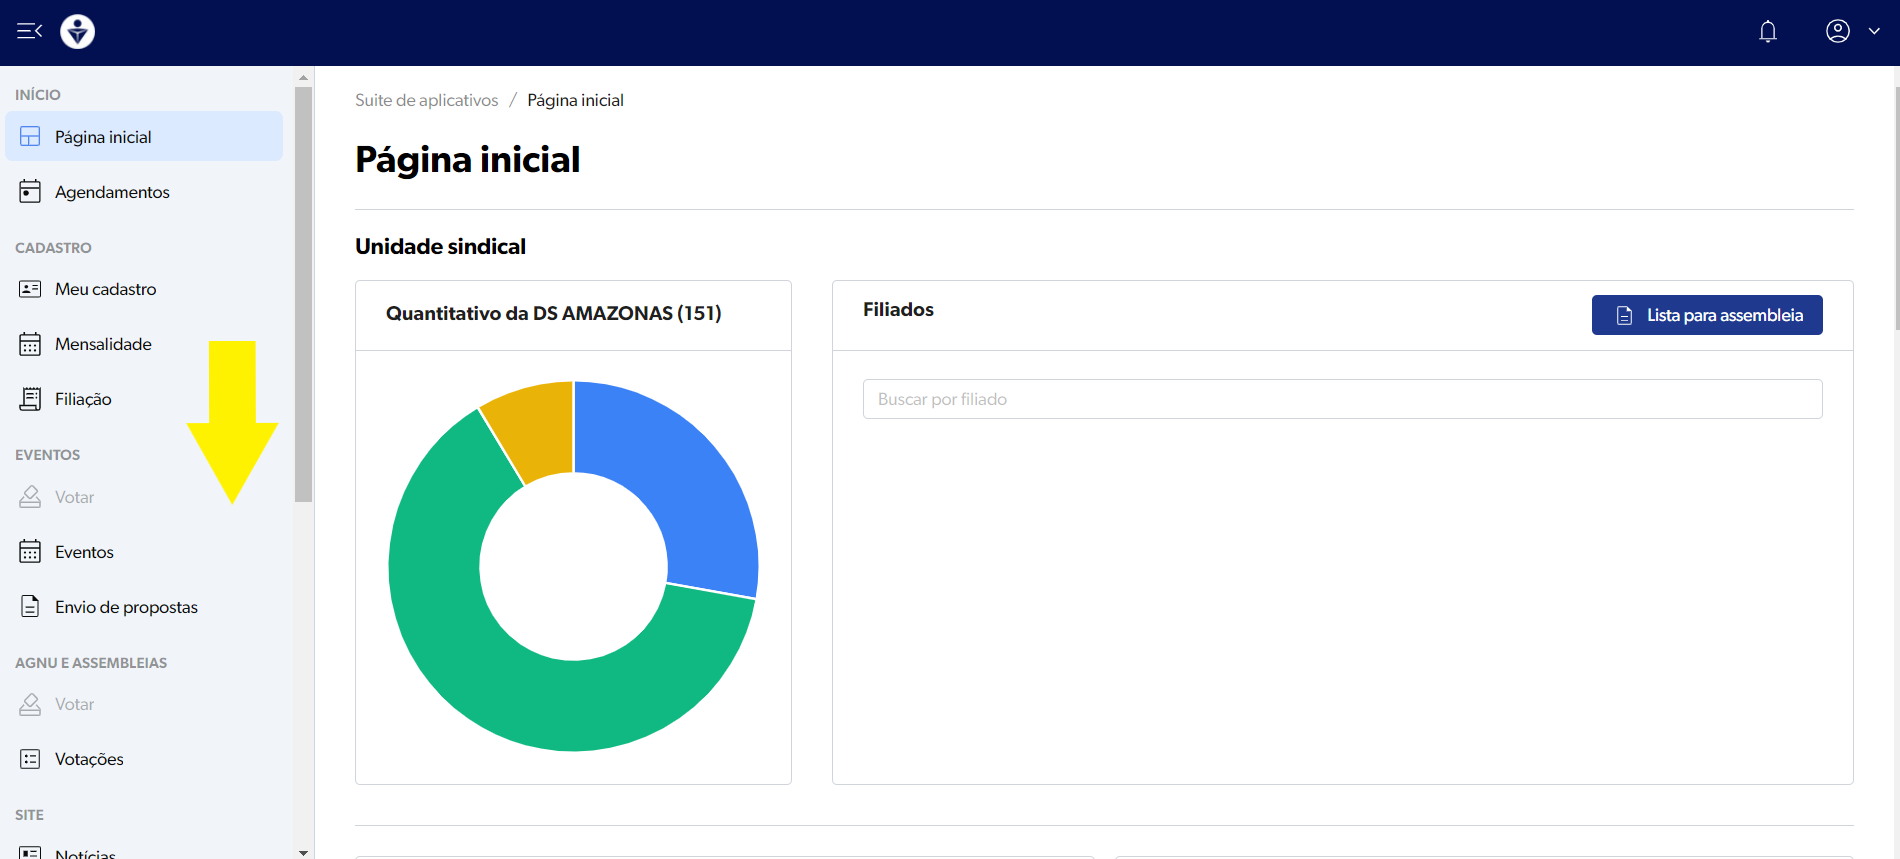Collapse the sidebar with the hamburger icon
This screenshot has width=1900, height=859.
click(x=29, y=31)
